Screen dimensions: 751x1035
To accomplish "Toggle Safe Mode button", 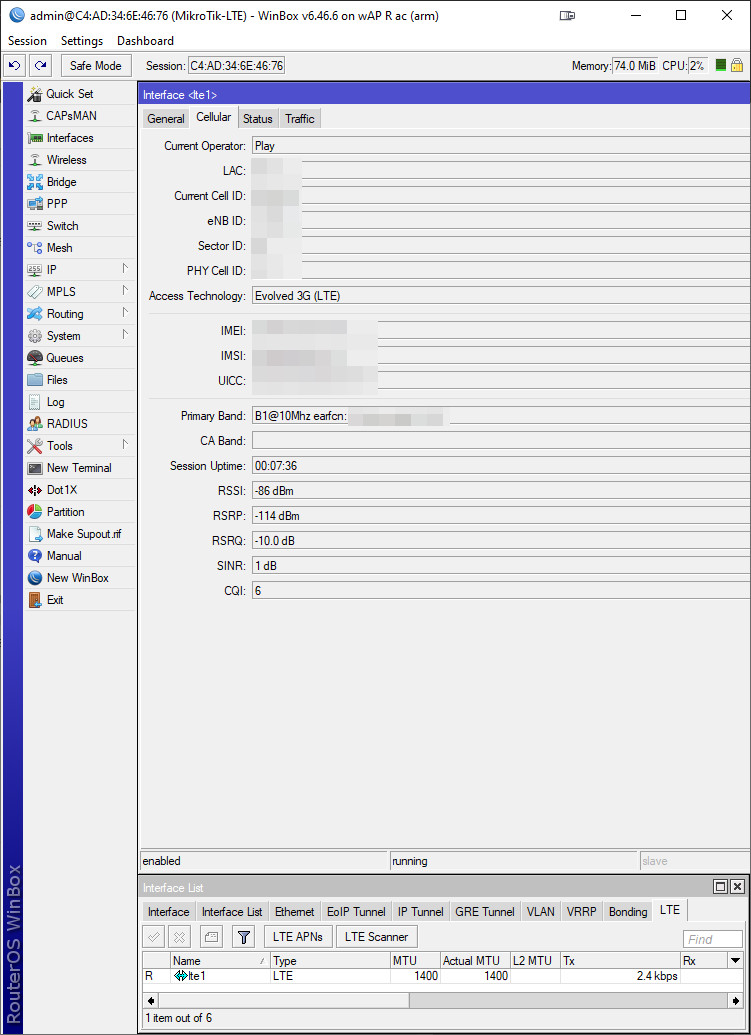I will [96, 65].
